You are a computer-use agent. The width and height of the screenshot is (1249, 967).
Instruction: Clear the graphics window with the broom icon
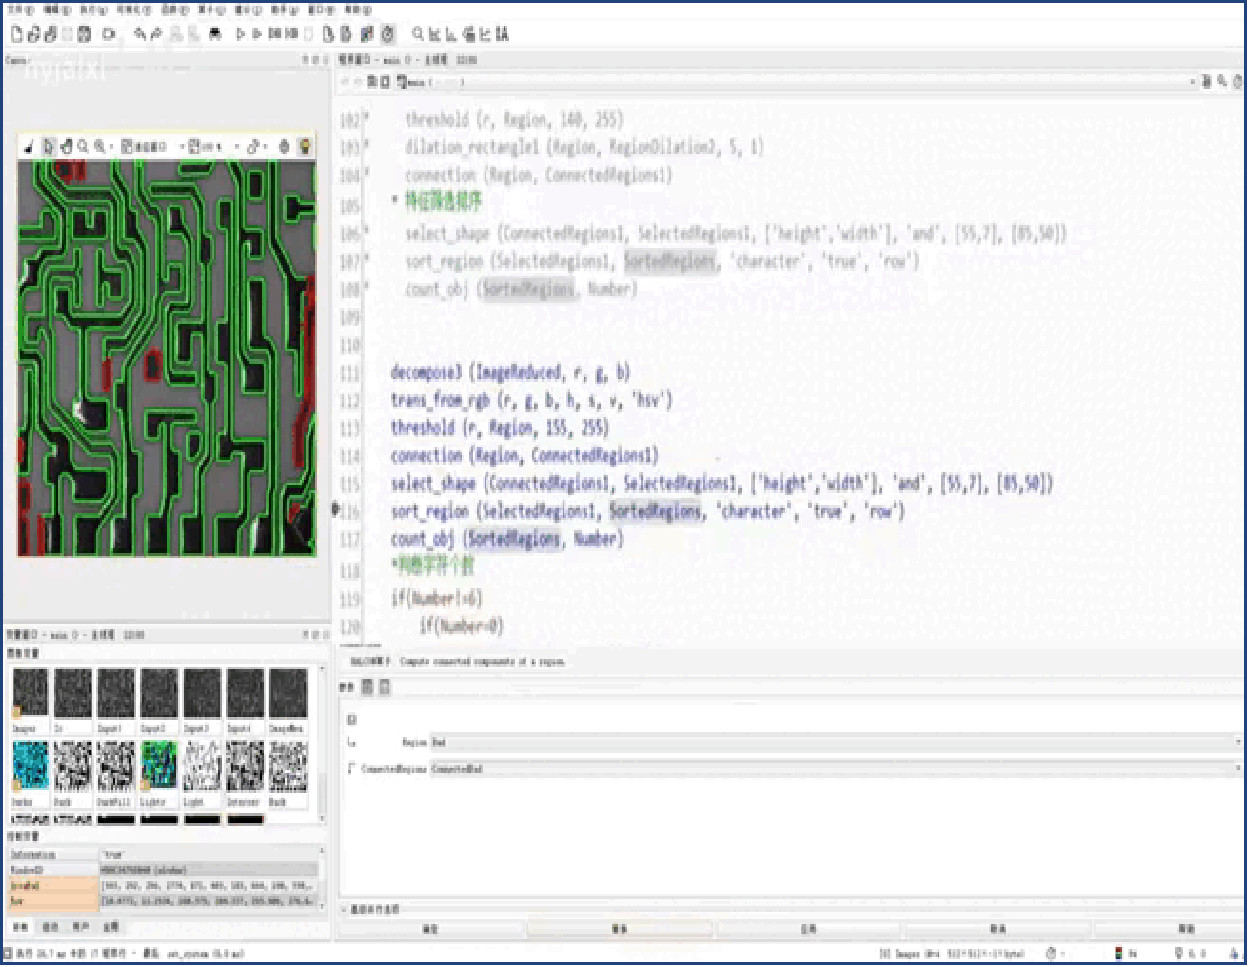[28, 147]
